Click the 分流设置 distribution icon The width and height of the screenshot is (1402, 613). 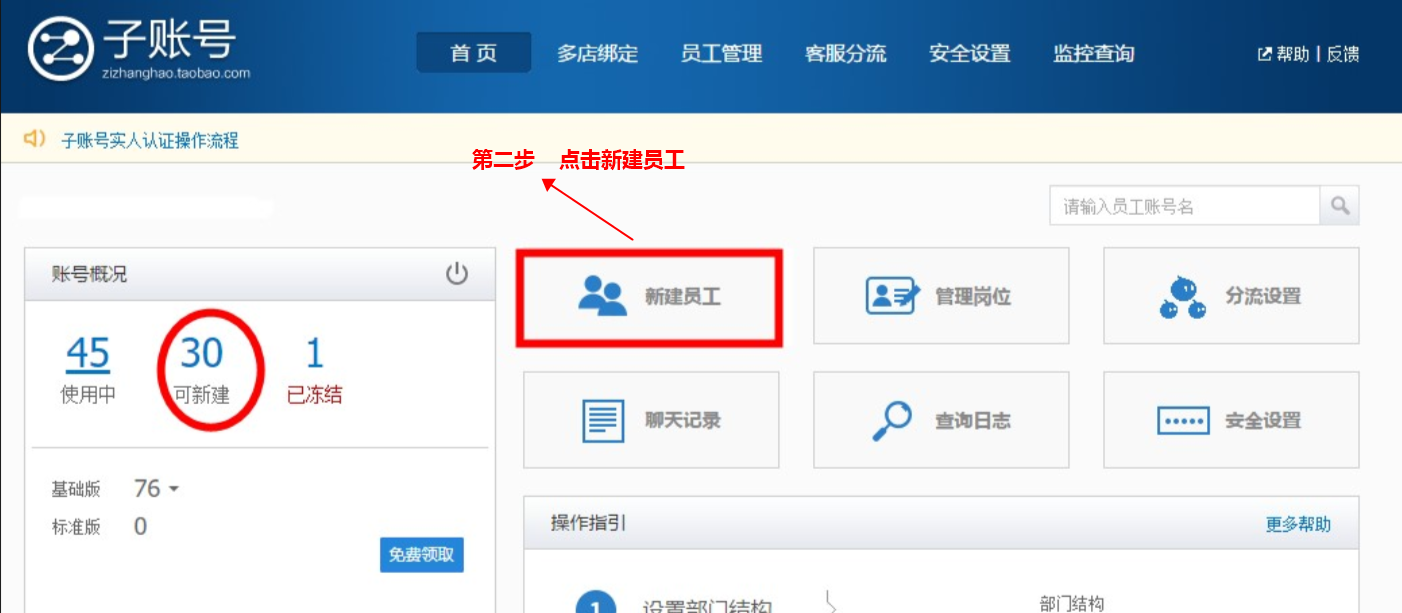click(x=1182, y=297)
